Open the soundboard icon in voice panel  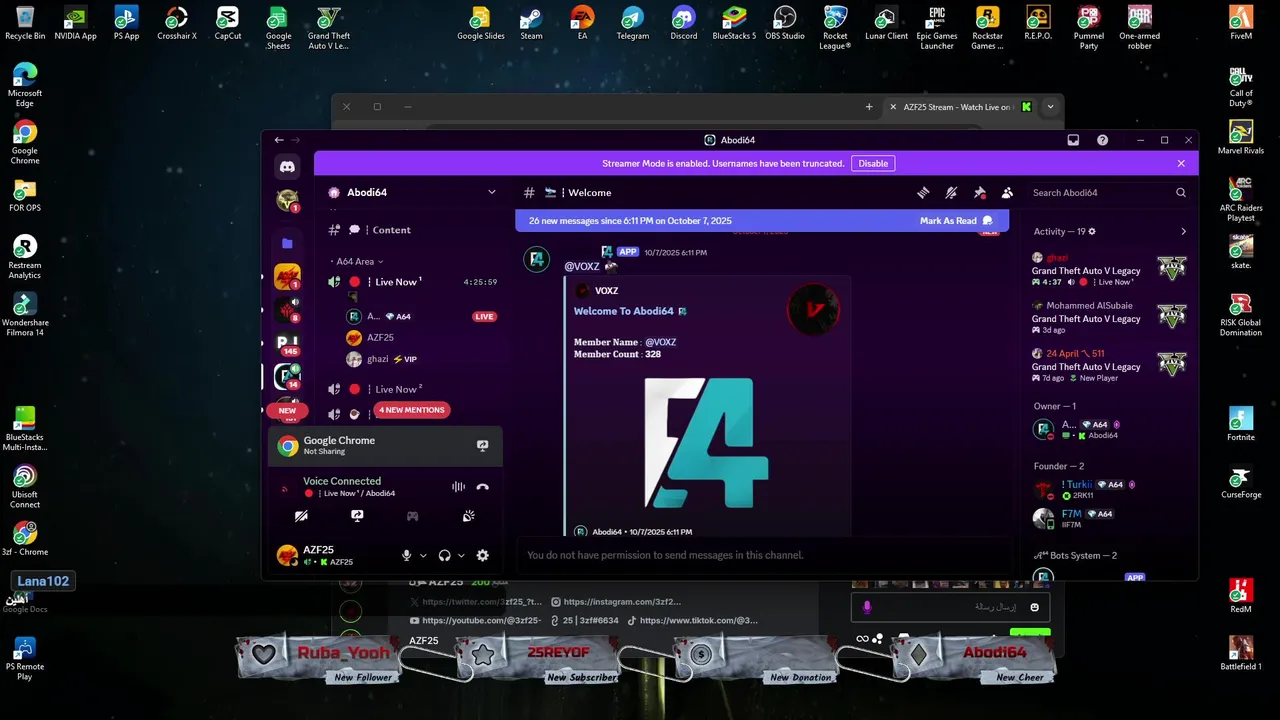(468, 516)
